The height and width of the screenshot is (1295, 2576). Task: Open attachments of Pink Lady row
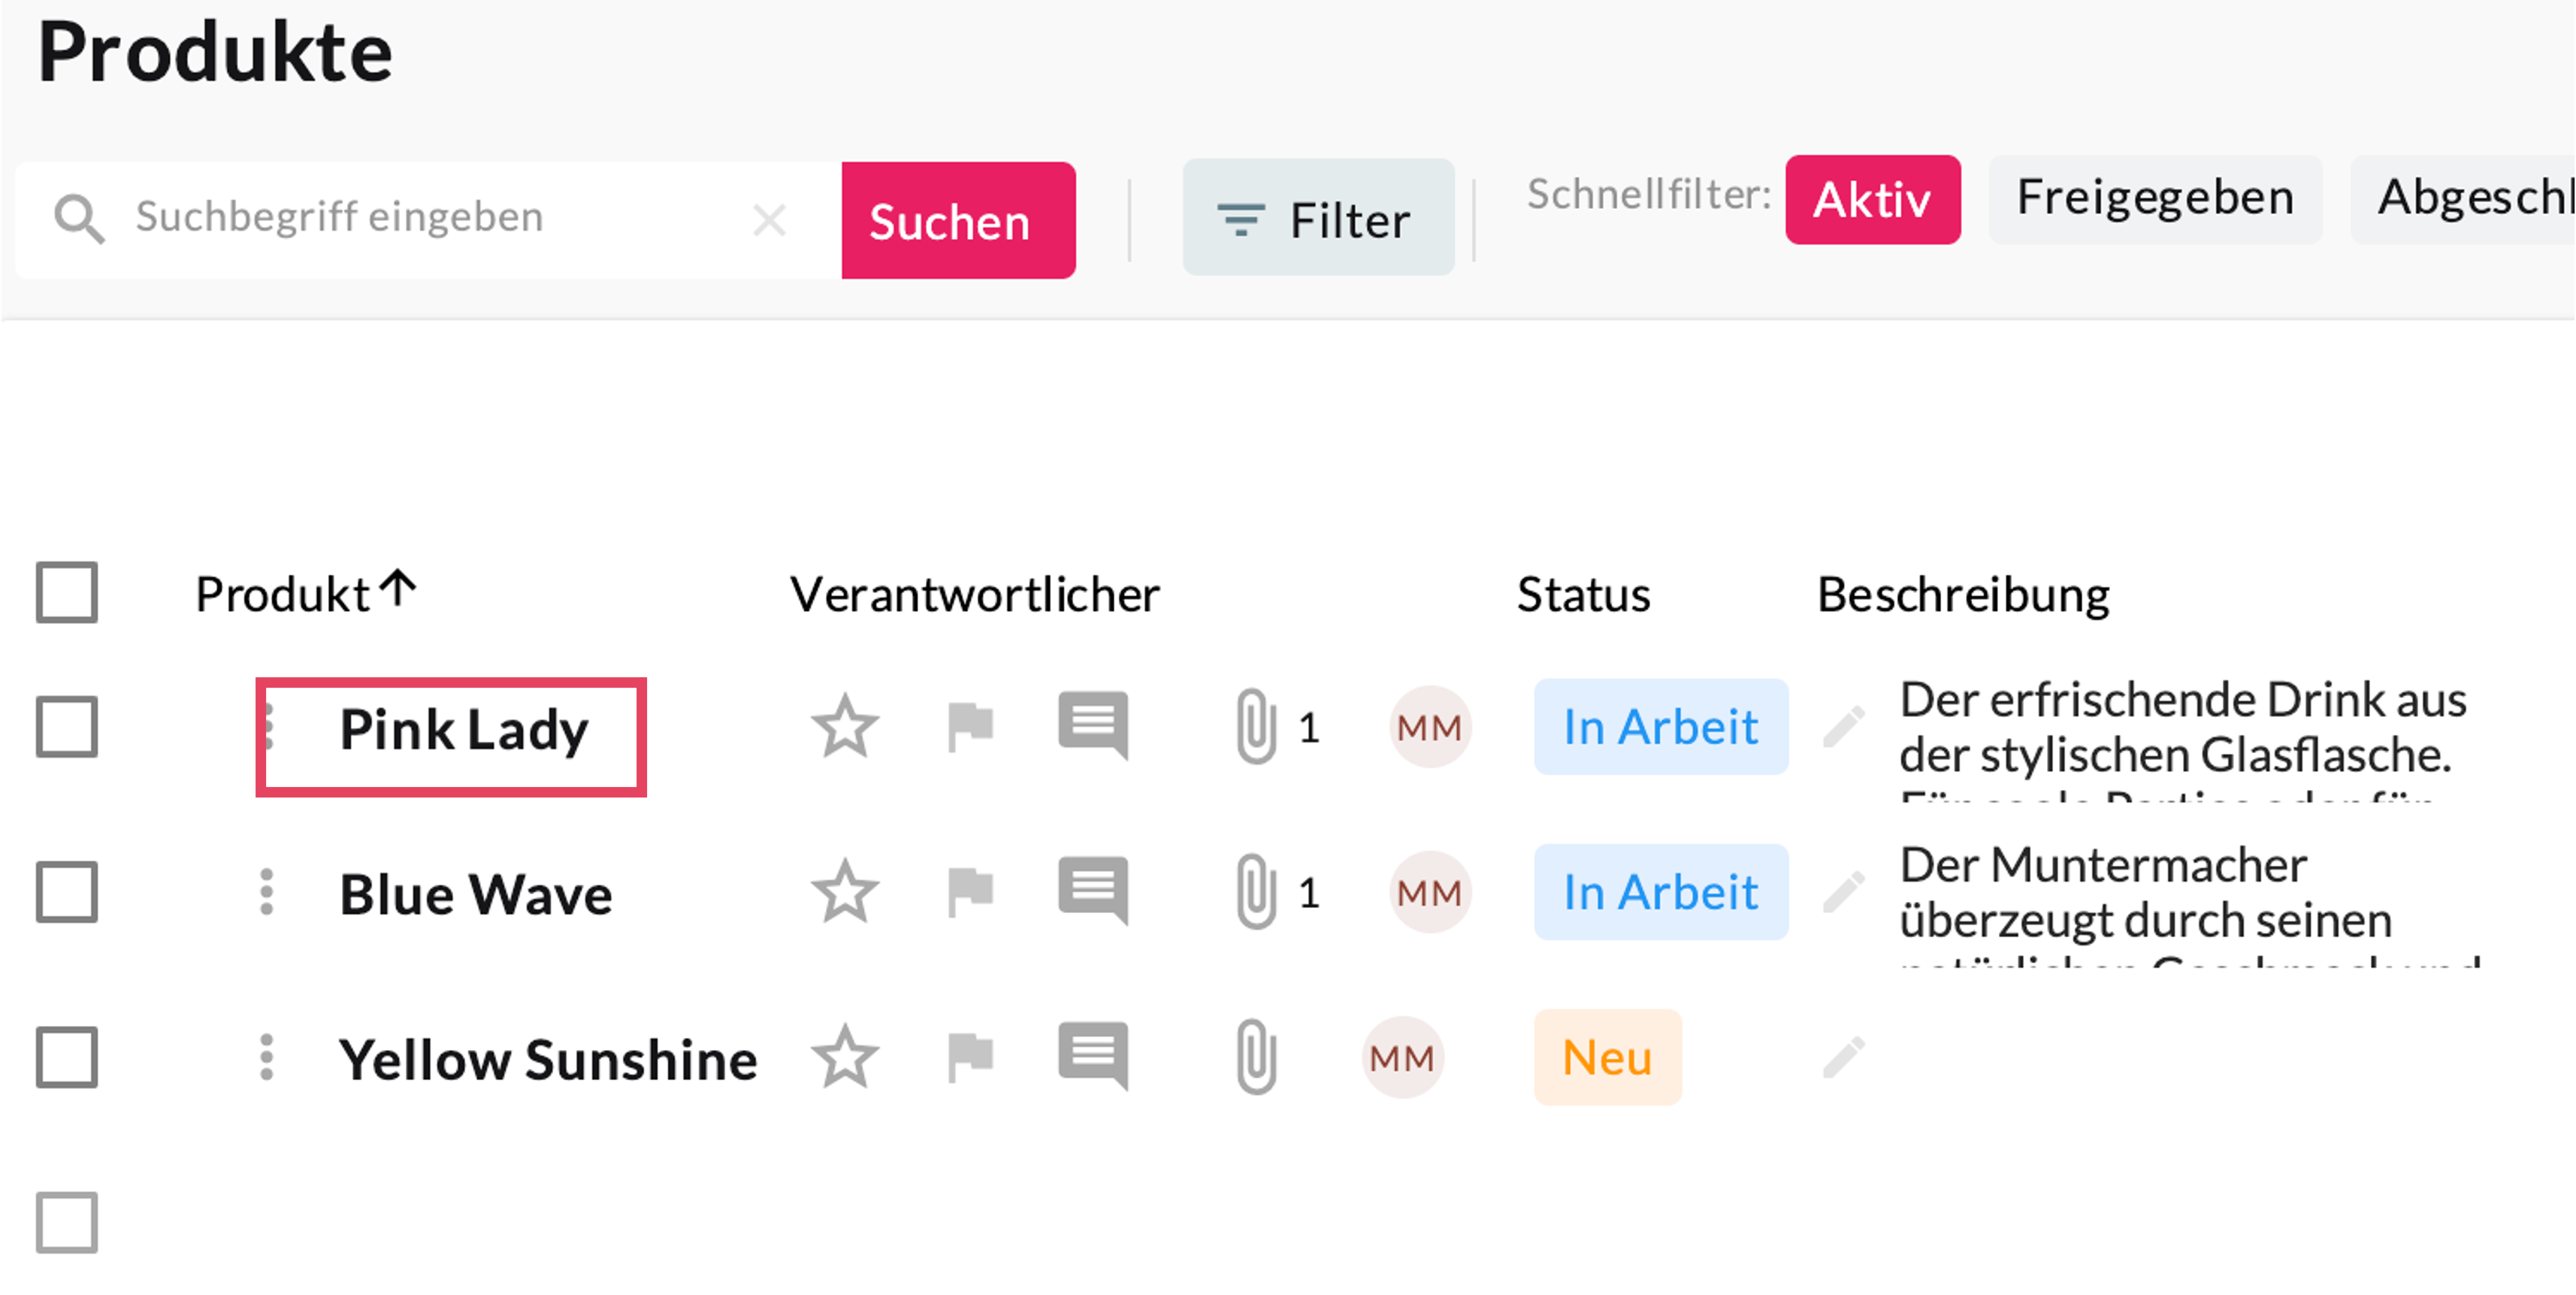pyautogui.click(x=1256, y=727)
